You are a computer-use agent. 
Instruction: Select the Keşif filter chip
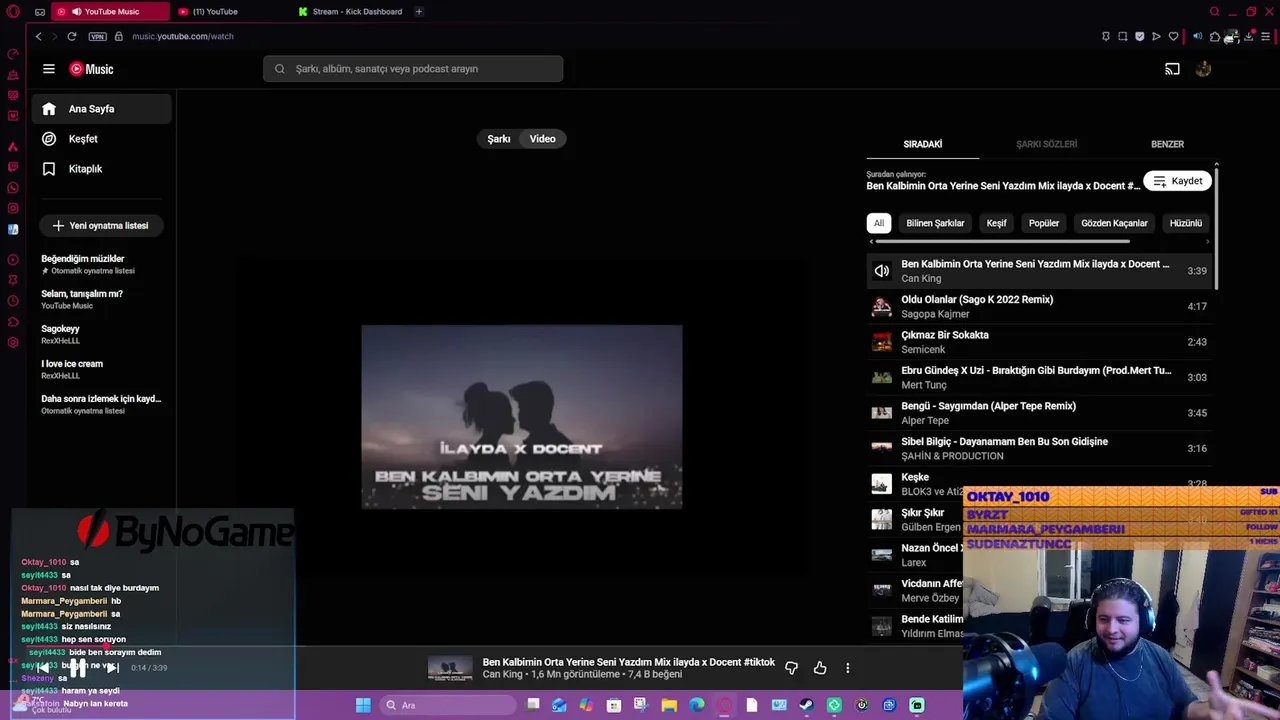[x=996, y=223]
